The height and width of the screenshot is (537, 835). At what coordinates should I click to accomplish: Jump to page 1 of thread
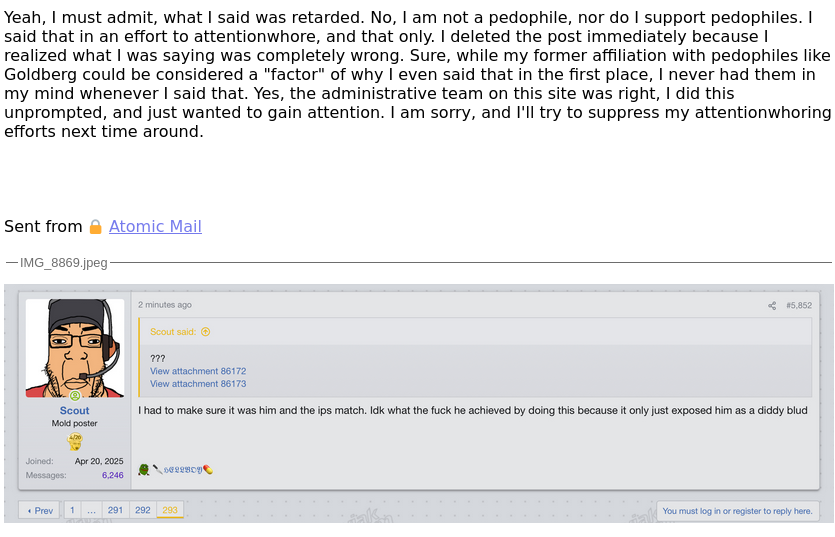tap(72, 510)
